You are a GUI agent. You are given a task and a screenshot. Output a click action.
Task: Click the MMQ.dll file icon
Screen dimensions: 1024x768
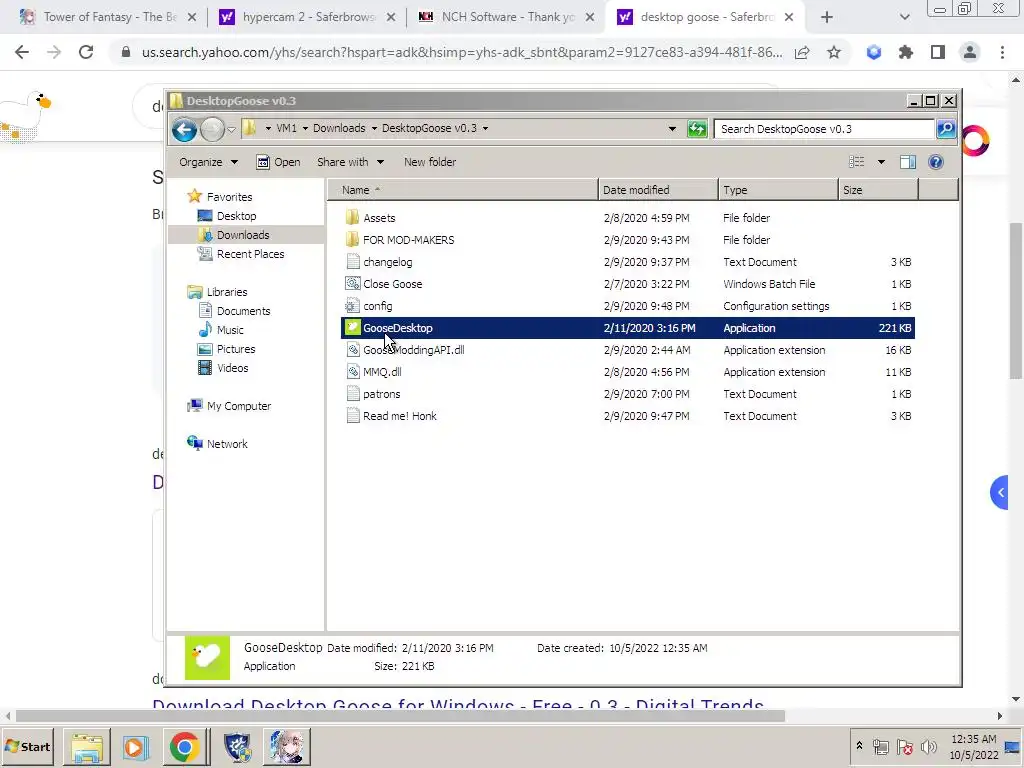tap(353, 372)
